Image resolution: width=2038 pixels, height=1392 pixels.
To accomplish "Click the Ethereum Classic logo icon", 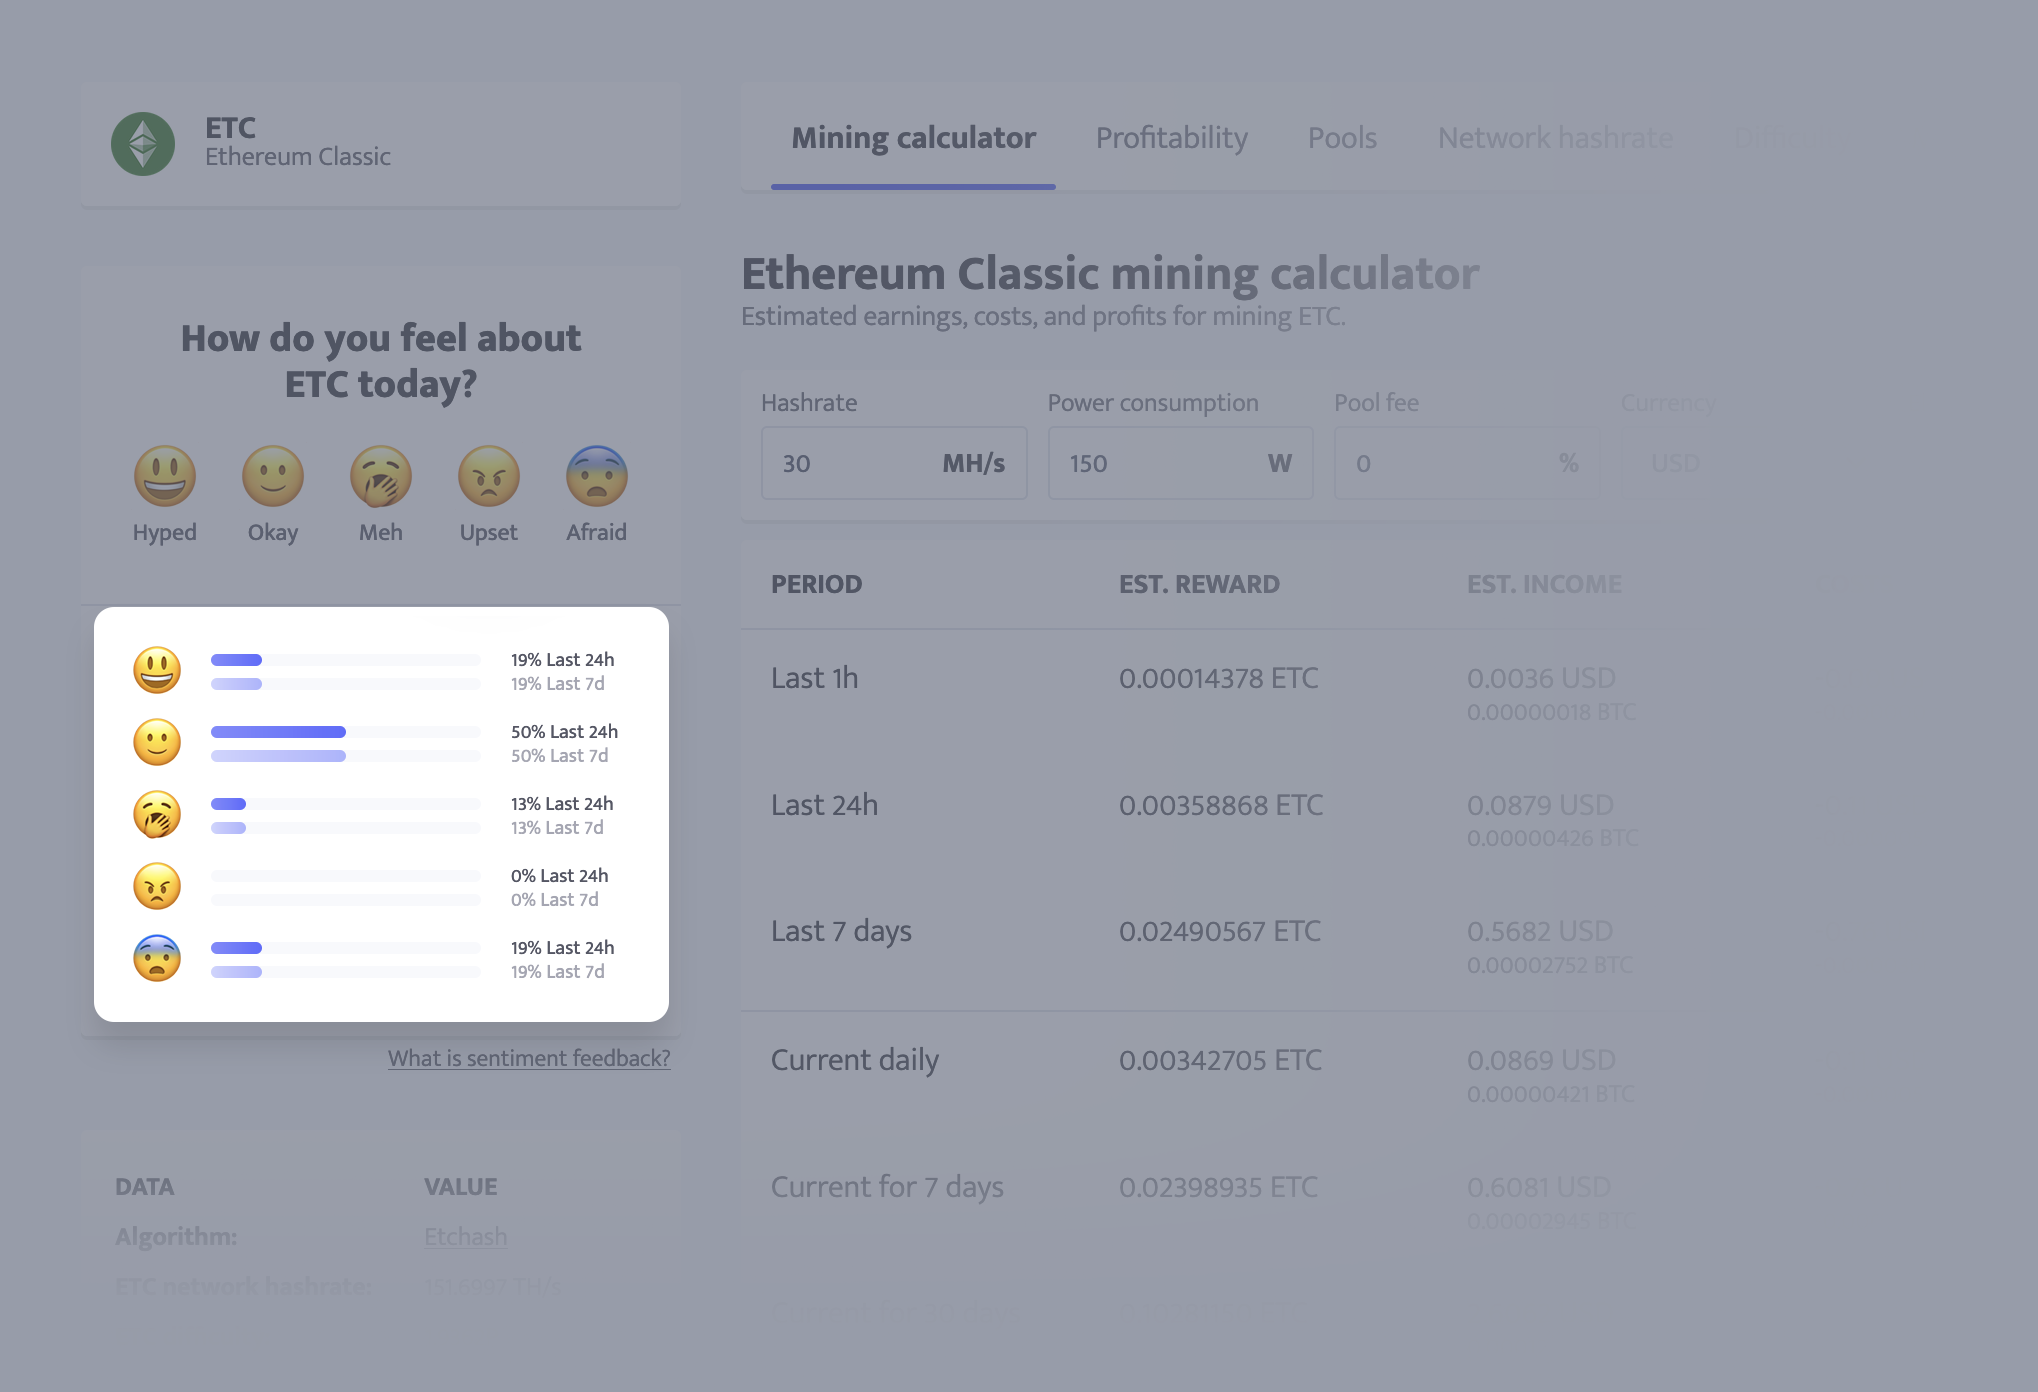I will (146, 139).
